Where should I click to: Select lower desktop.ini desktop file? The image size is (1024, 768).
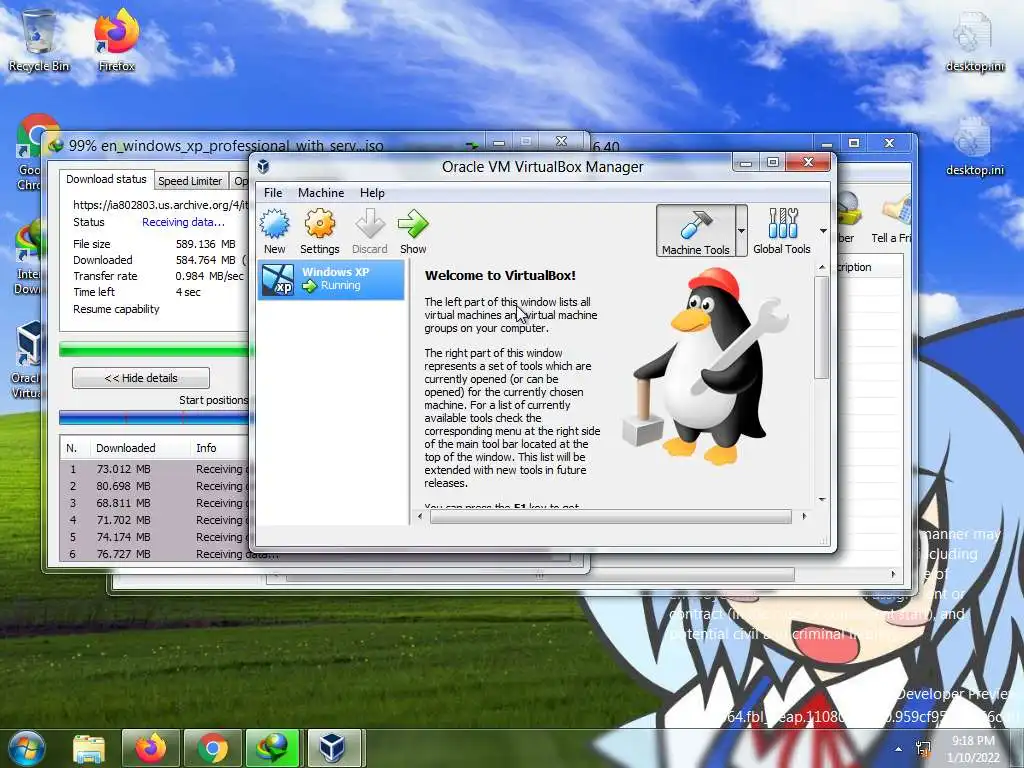point(974,146)
